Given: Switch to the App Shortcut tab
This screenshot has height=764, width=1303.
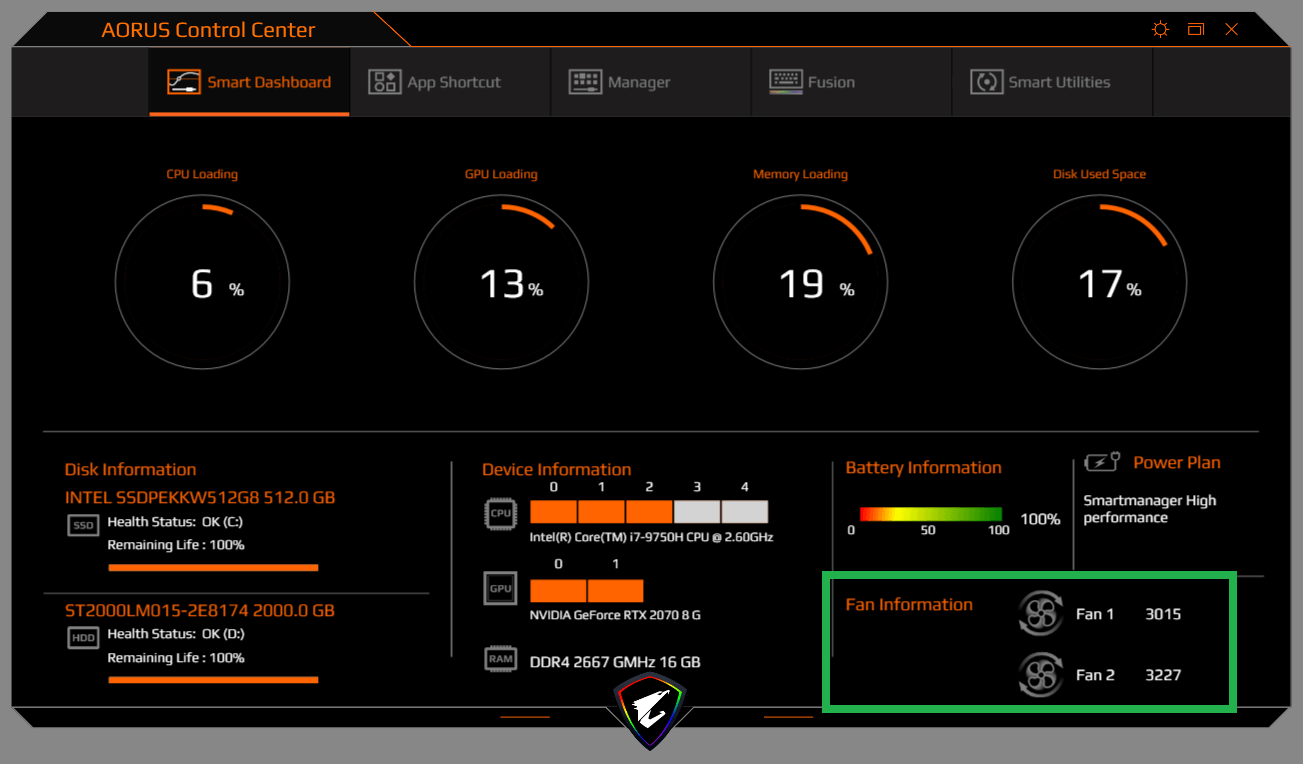Looking at the screenshot, I should coord(450,82).
